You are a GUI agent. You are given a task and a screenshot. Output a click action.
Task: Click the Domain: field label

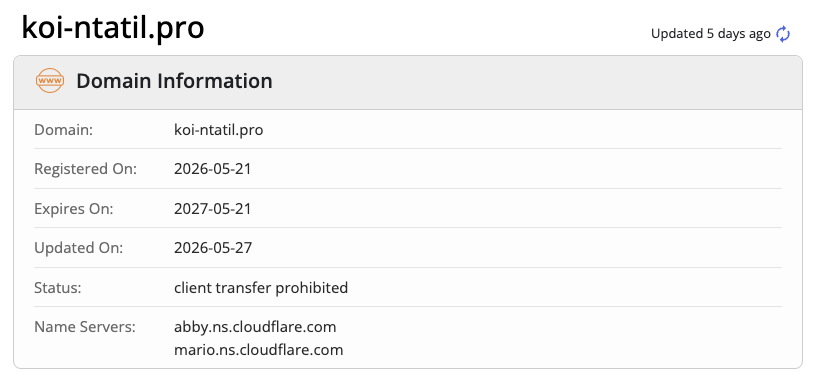(x=63, y=130)
